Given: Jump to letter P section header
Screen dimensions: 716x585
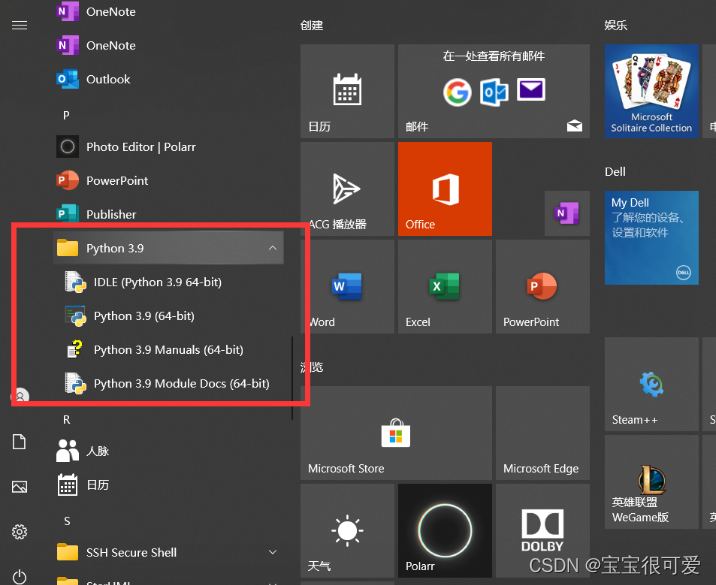Looking at the screenshot, I should (66, 115).
